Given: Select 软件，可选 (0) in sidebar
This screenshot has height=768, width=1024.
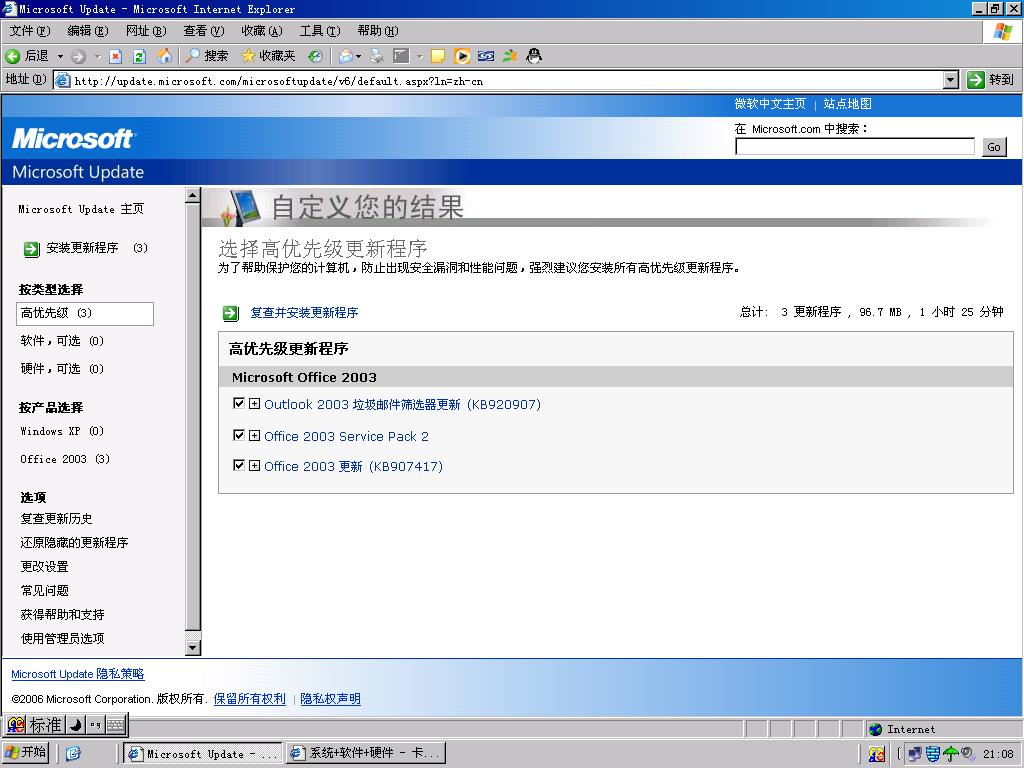Looking at the screenshot, I should [x=62, y=341].
